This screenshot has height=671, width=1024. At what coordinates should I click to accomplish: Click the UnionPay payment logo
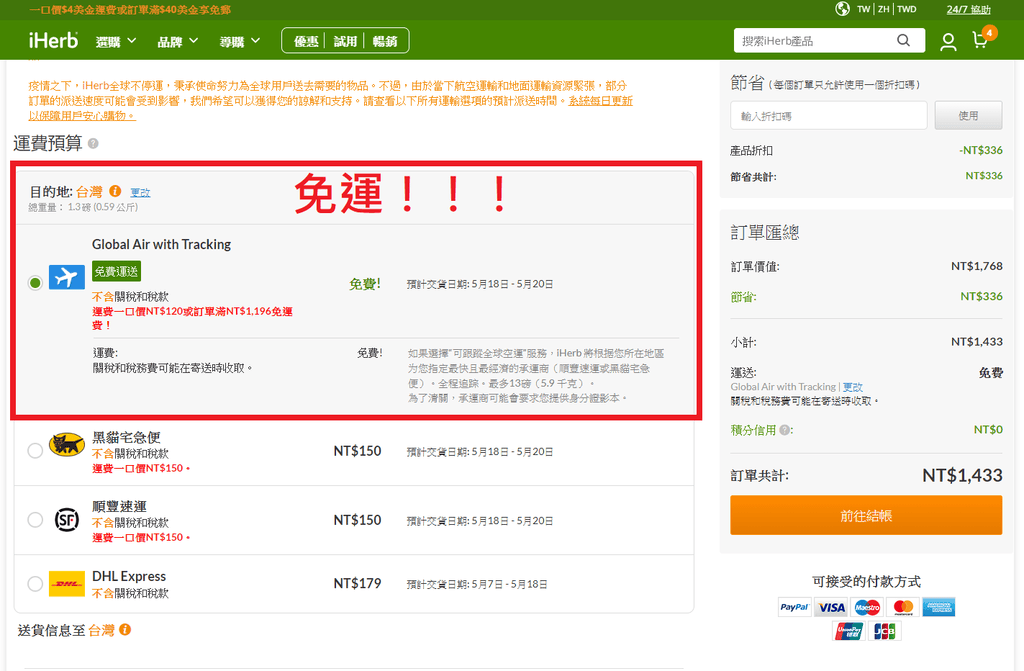point(849,631)
